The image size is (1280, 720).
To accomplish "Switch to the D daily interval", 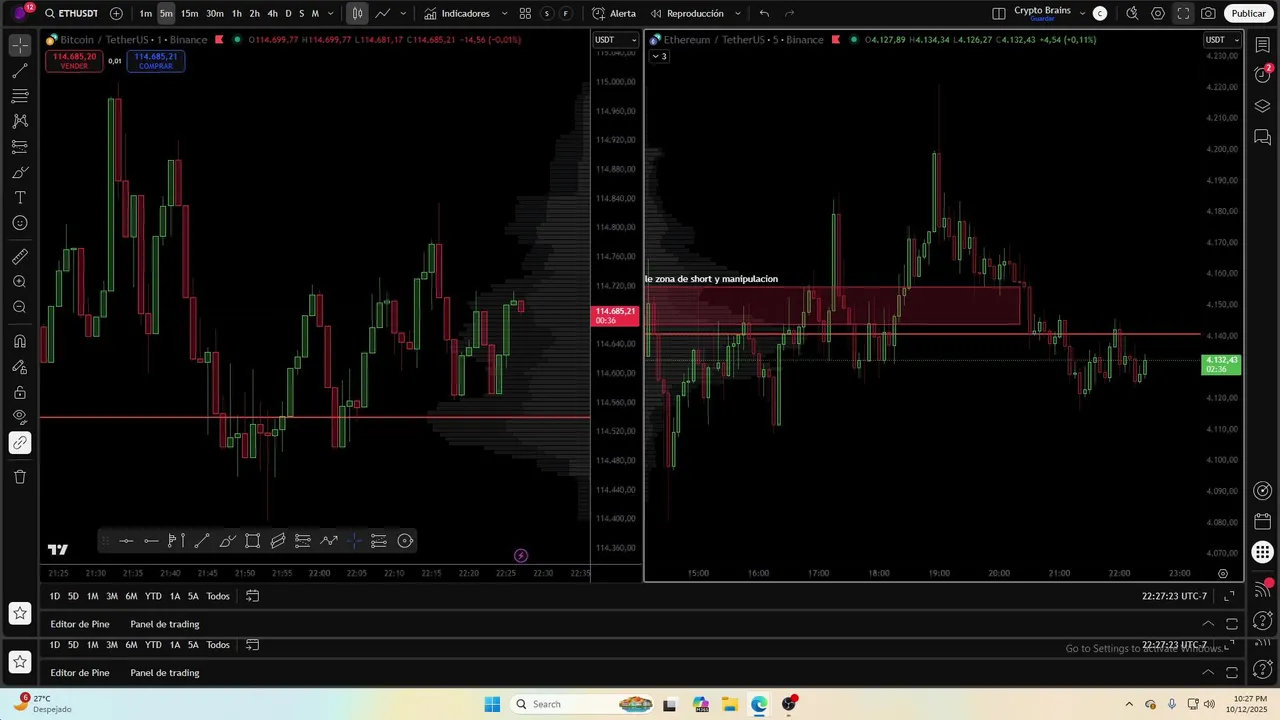I will 288,13.
